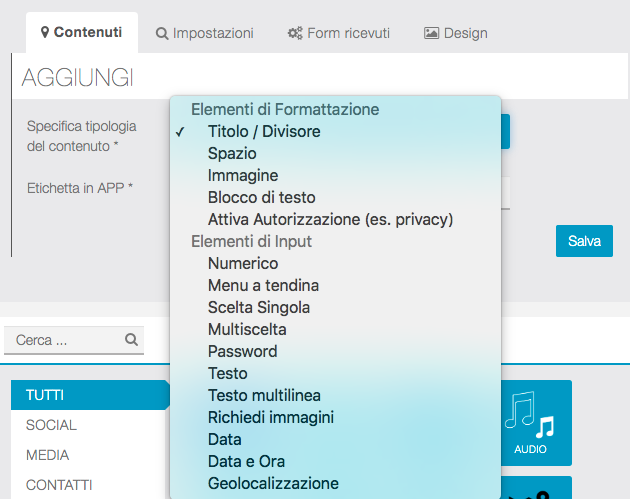Choose Attiva Autorizzazione (es. privacy)
This screenshot has height=499, width=630.
tap(330, 219)
